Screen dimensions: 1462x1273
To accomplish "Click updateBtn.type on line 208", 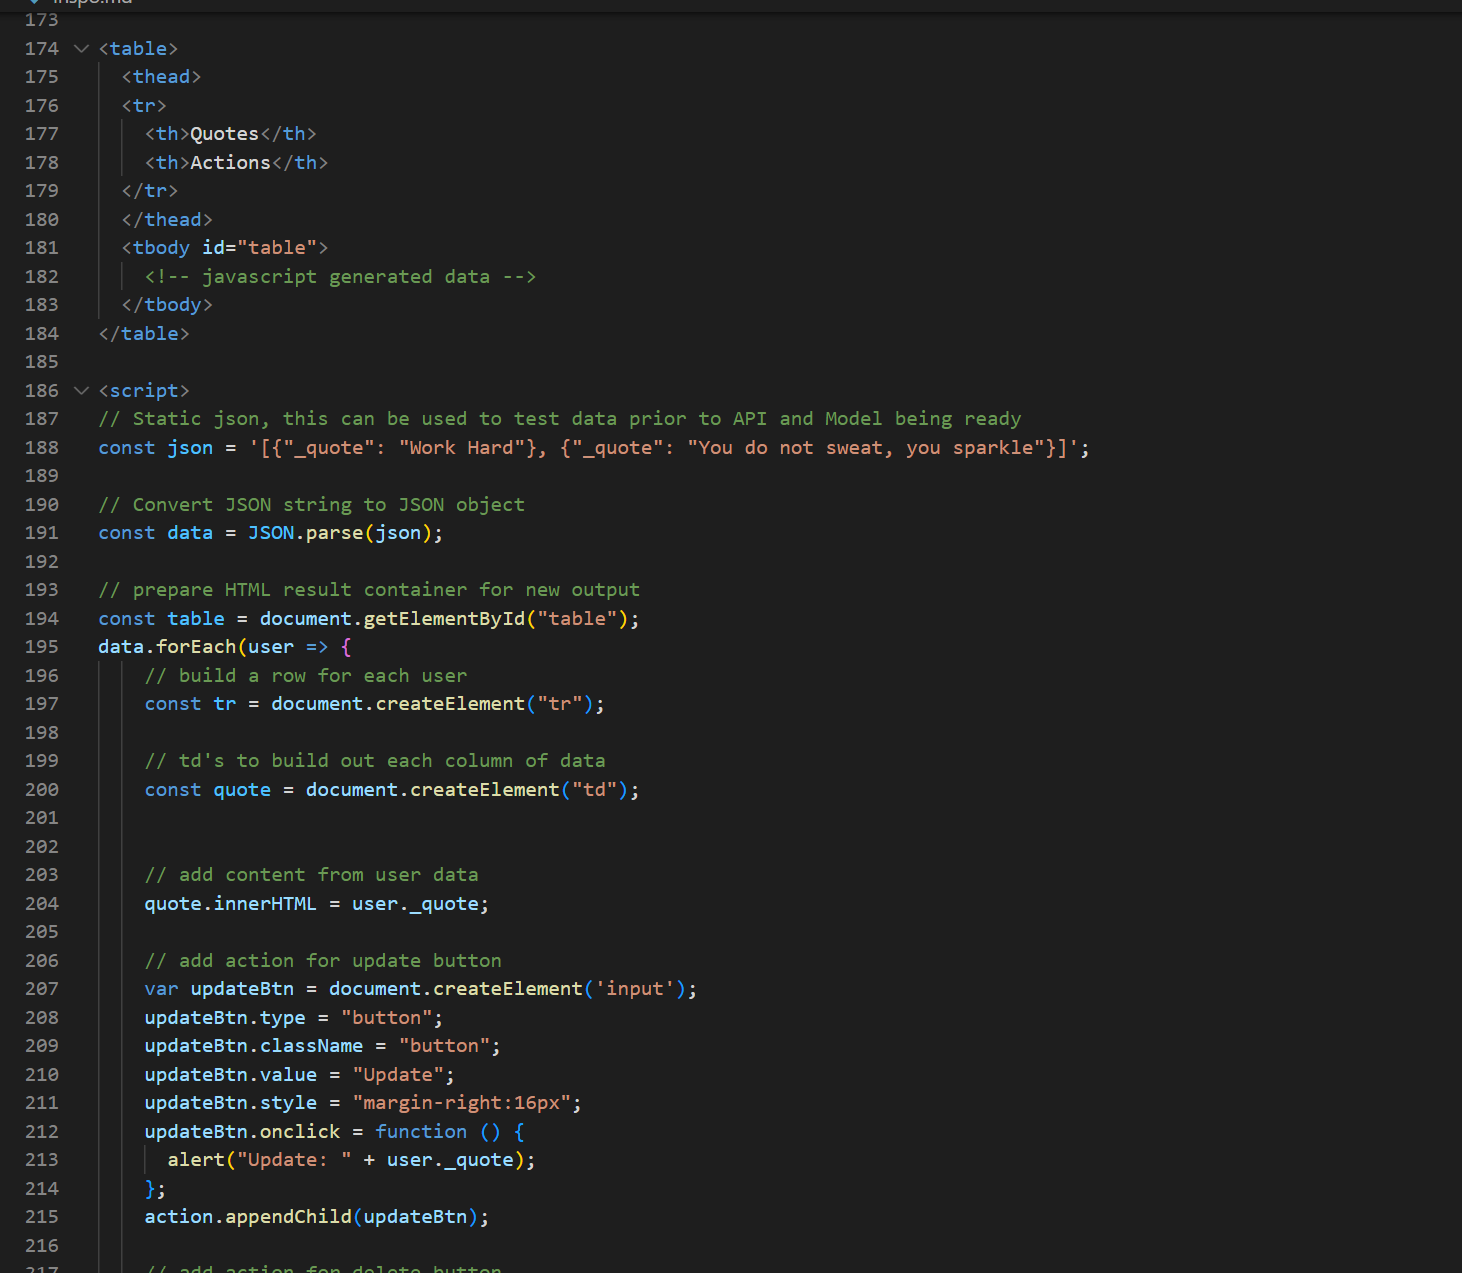I will click(225, 1017).
